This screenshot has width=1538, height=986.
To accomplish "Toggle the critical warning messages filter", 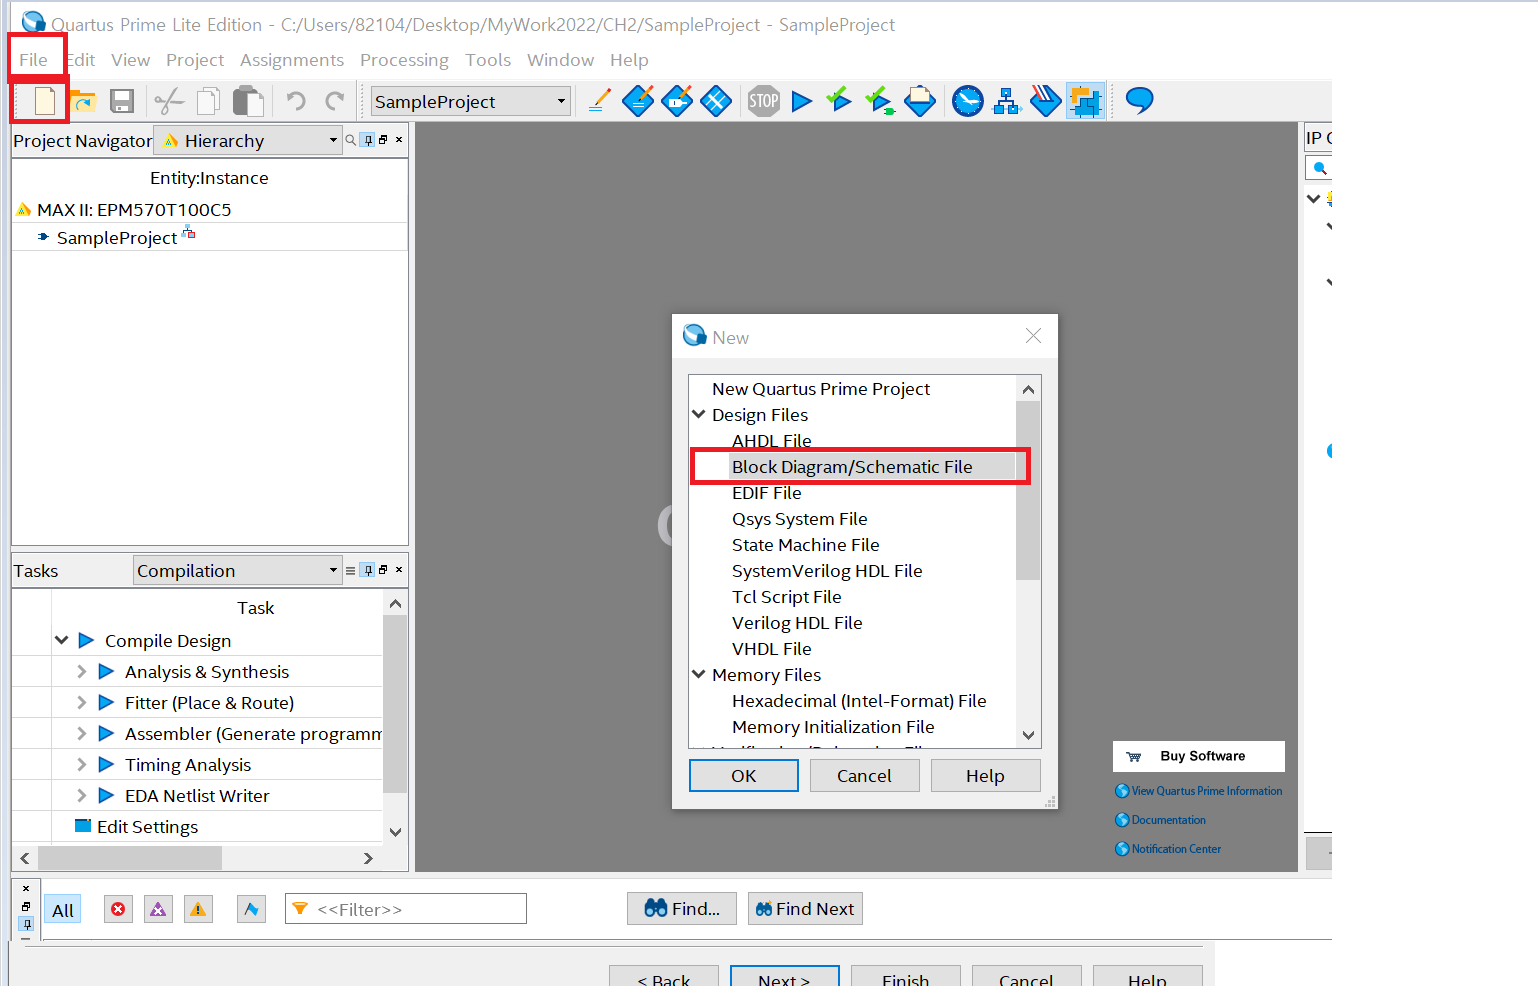I will click(x=158, y=909).
